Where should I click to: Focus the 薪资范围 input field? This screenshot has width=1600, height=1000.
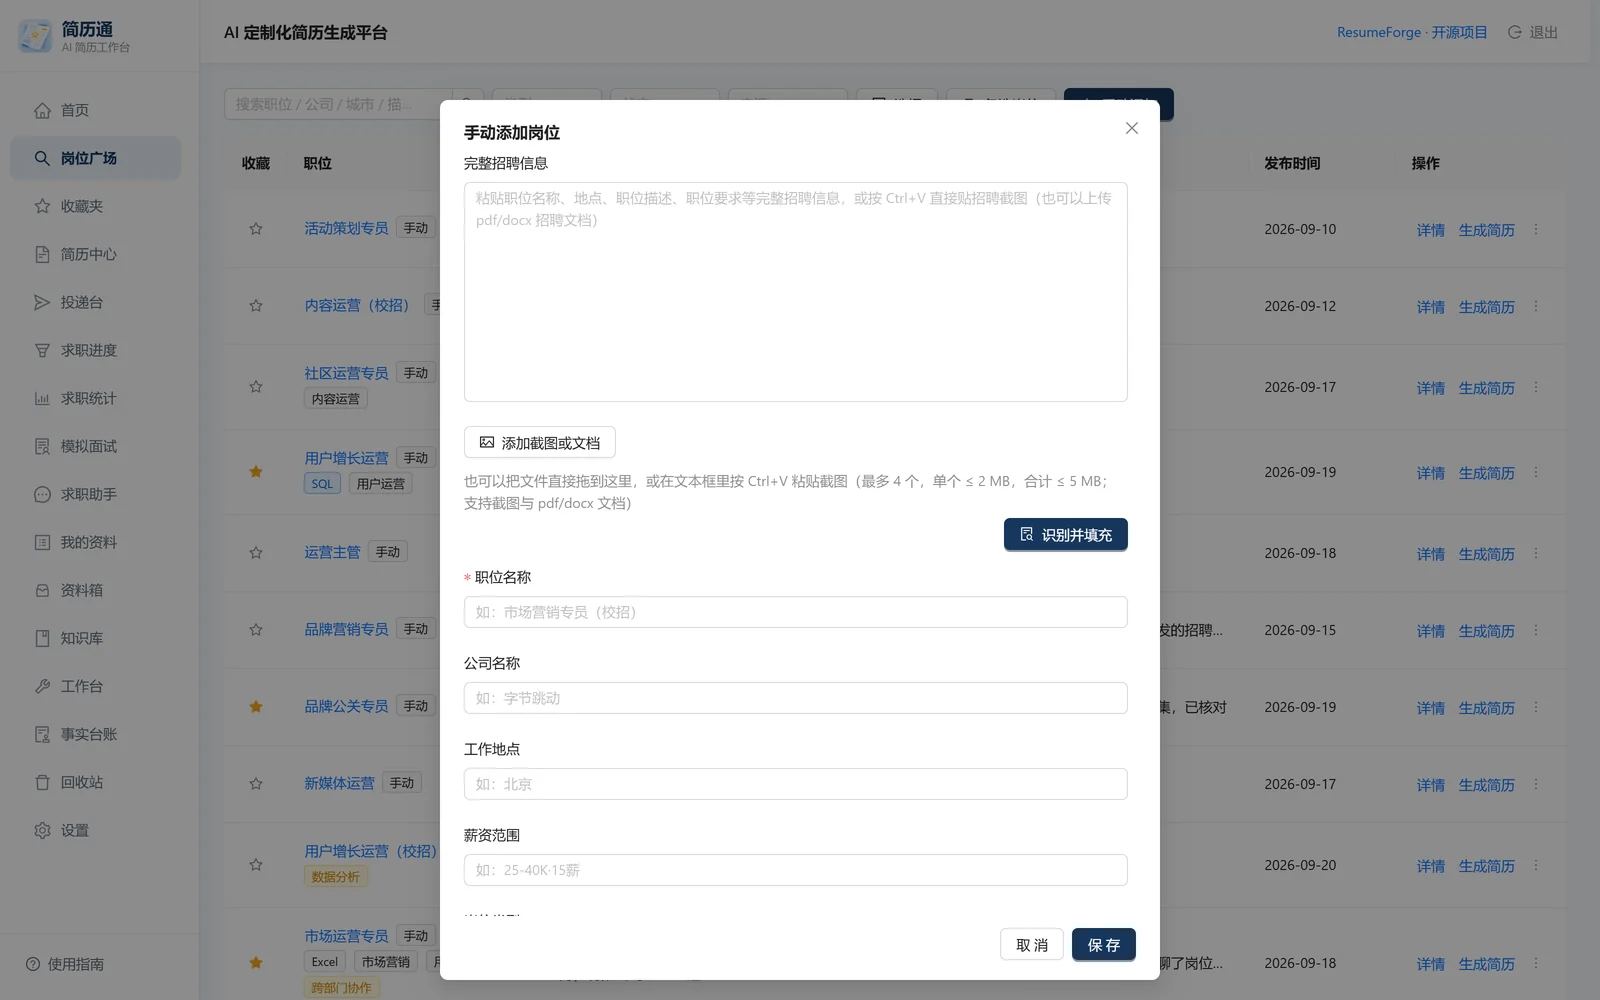(x=796, y=870)
